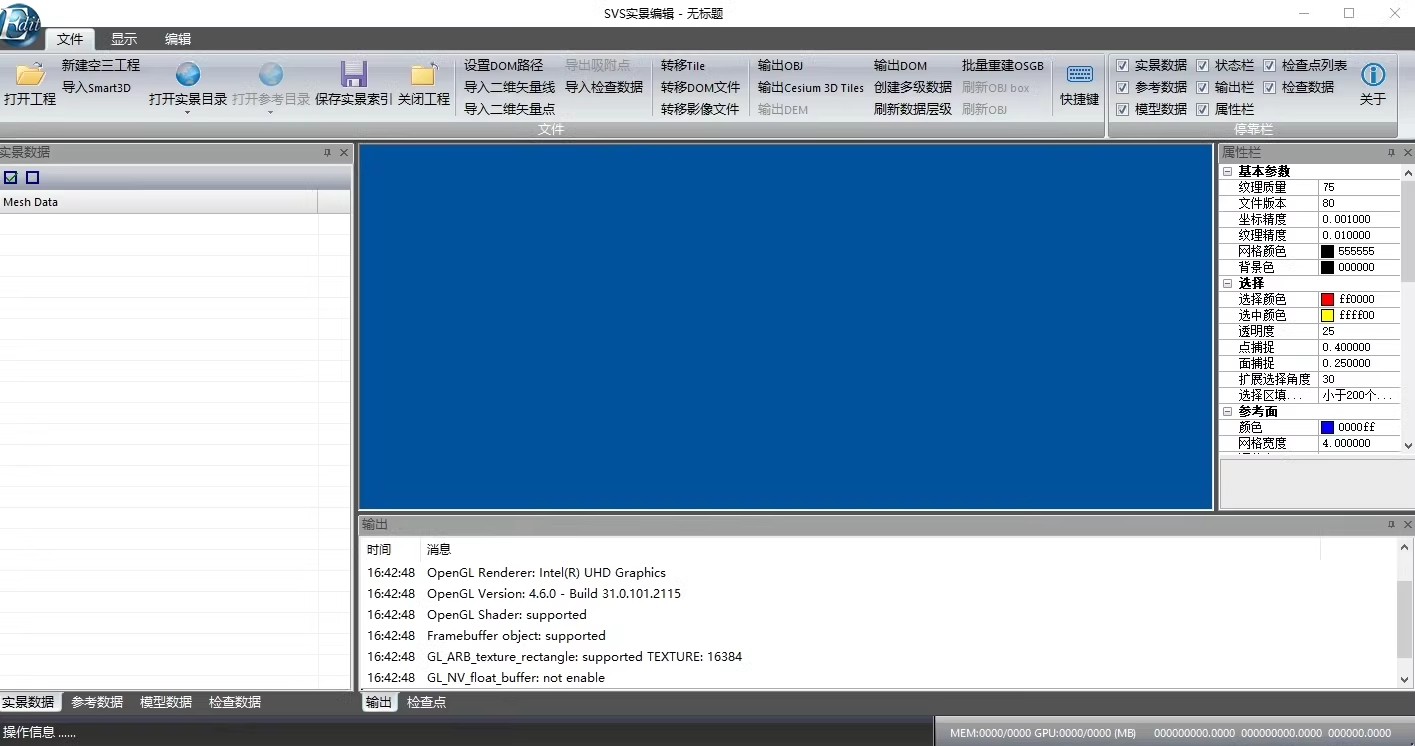This screenshot has height=746, width=1415.
Task: Click the 选中颜色 yellow color swatch
Action: click(1327, 315)
